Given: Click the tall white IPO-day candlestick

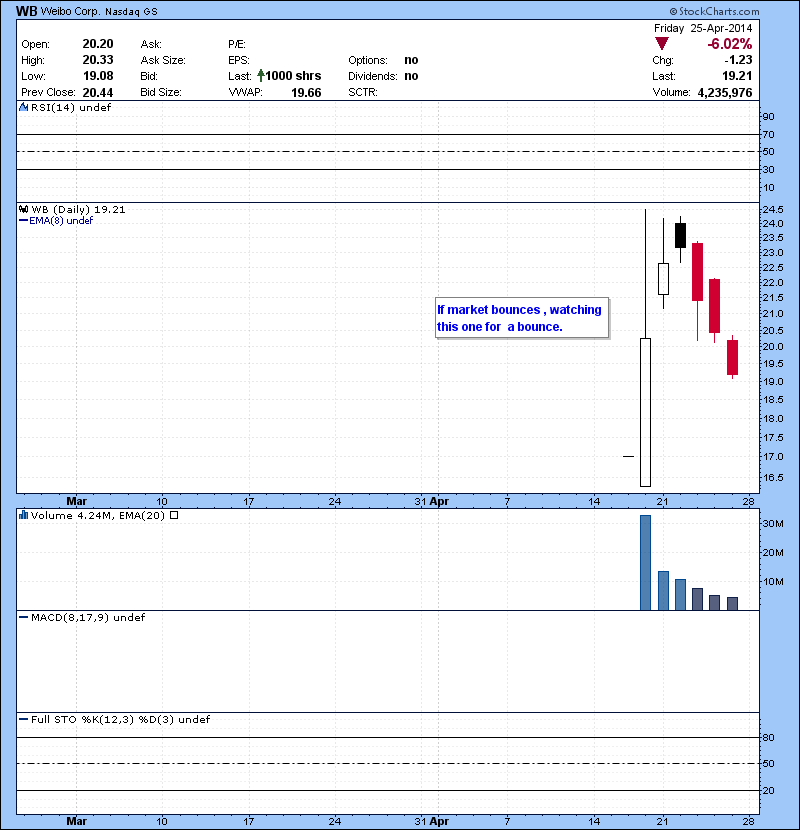Looking at the screenshot, I should 645,412.
